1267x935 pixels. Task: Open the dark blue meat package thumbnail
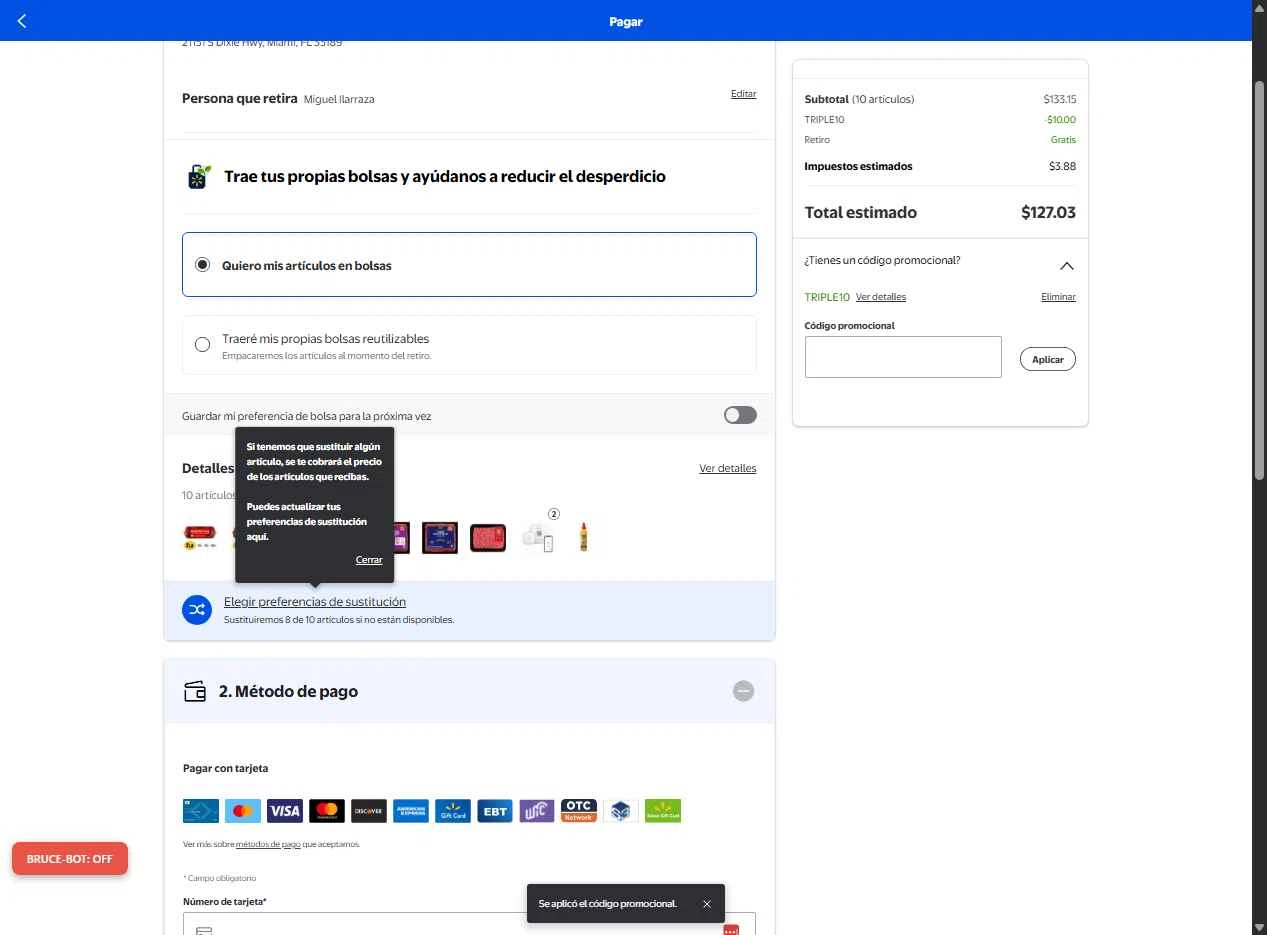click(439, 538)
